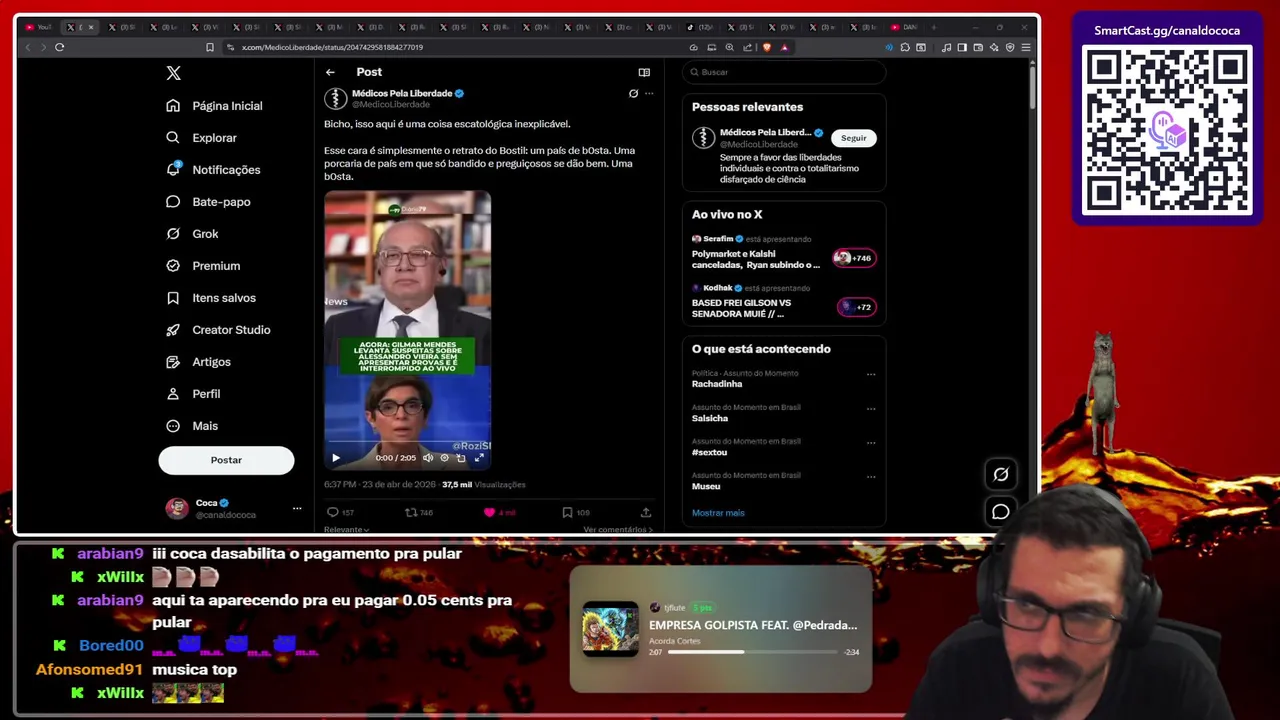Click music player progress bar
1280x720 pixels.
click(752, 652)
